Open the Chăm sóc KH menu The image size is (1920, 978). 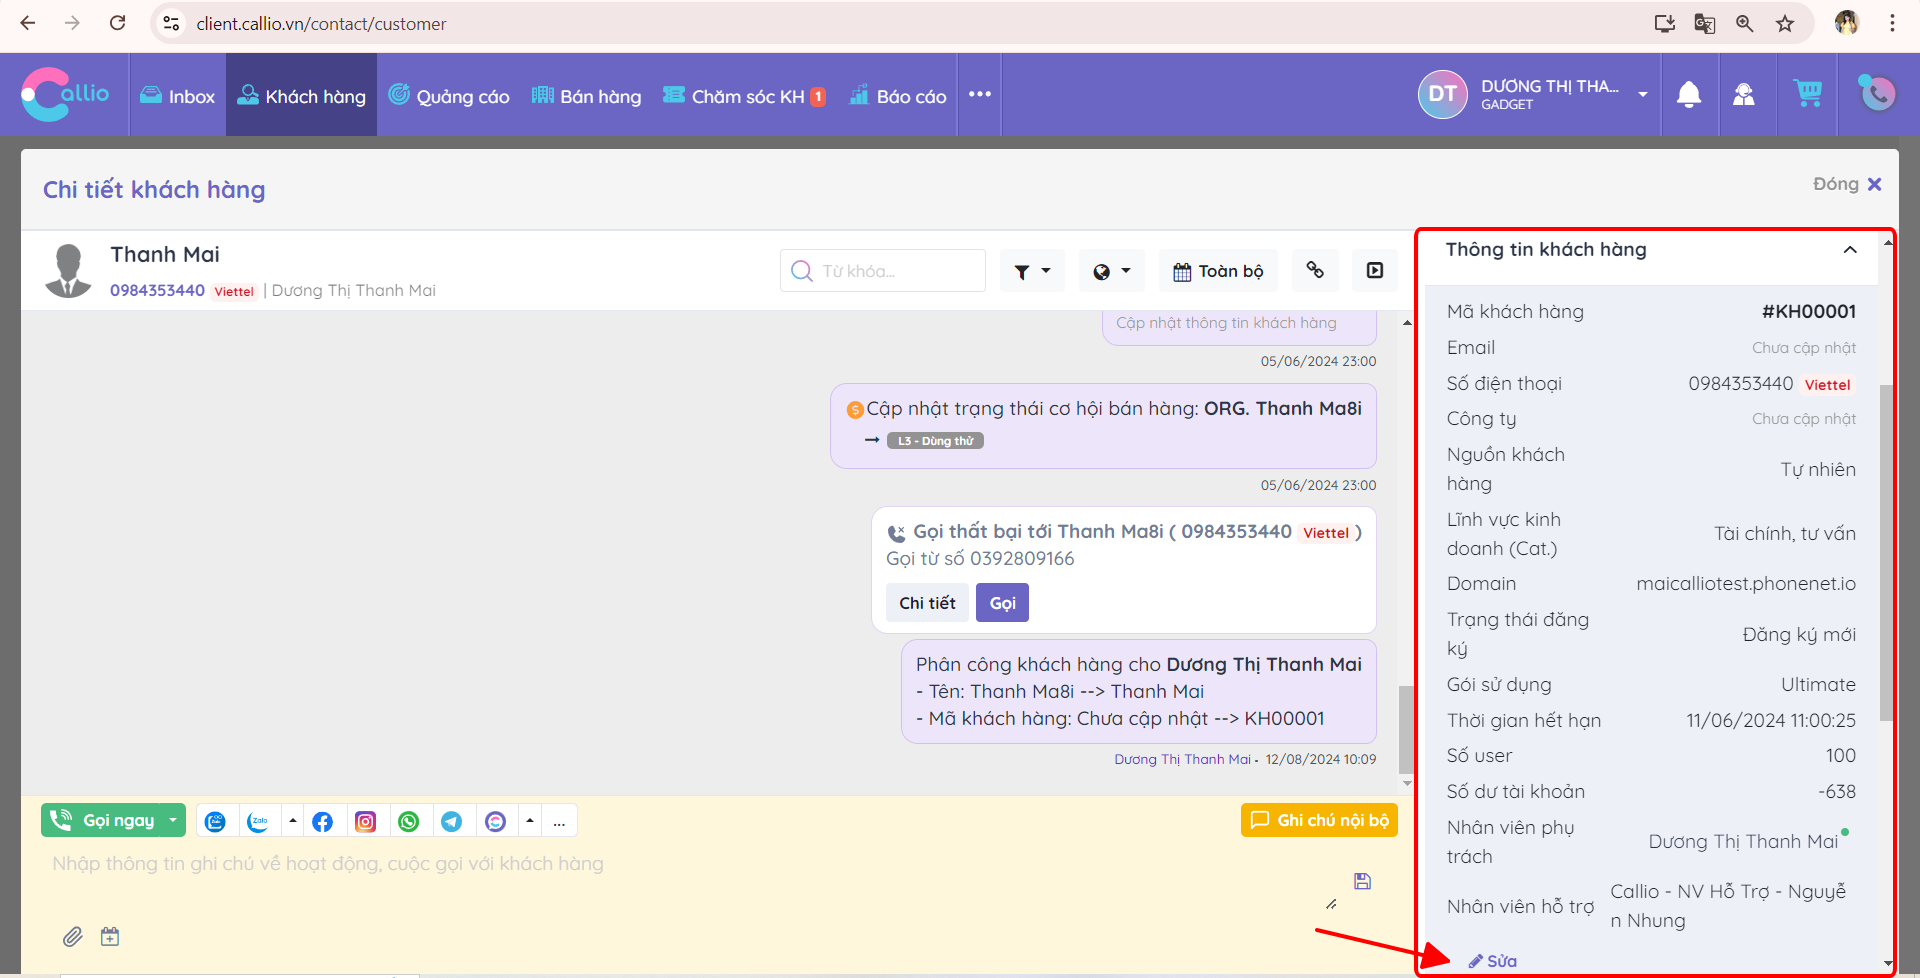pyautogui.click(x=744, y=95)
